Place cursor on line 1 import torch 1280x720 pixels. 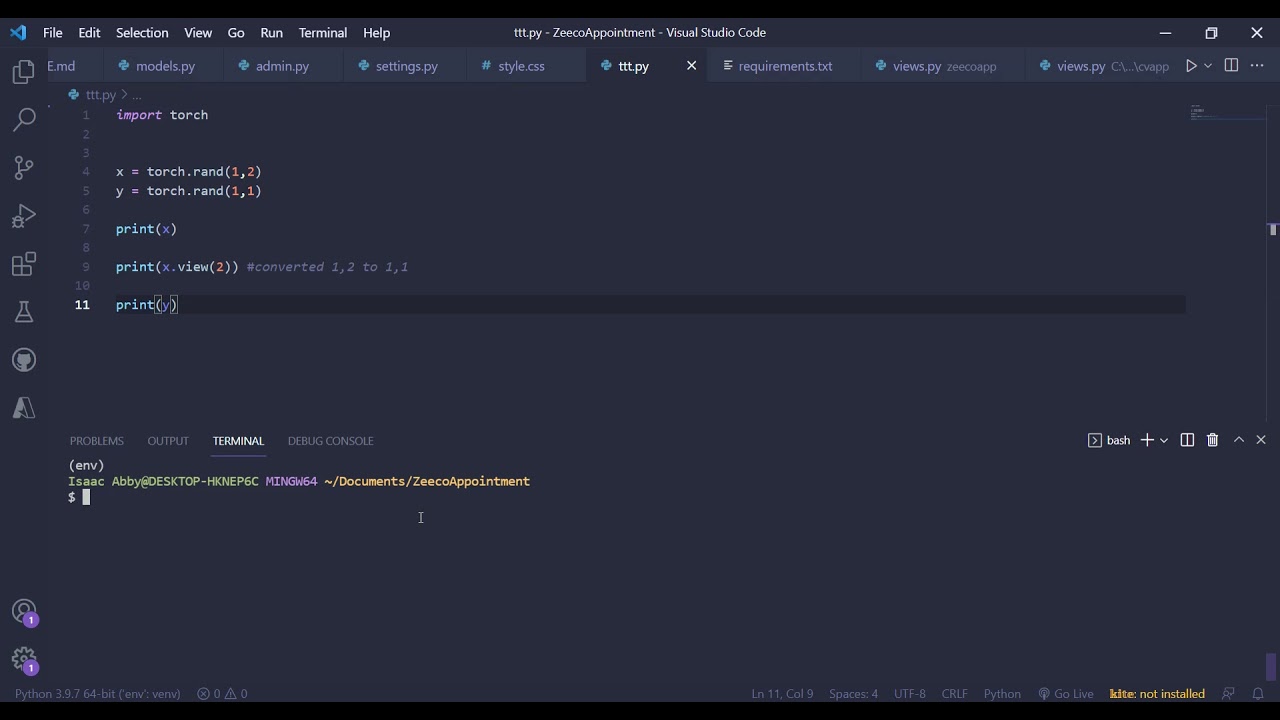pyautogui.click(x=162, y=115)
